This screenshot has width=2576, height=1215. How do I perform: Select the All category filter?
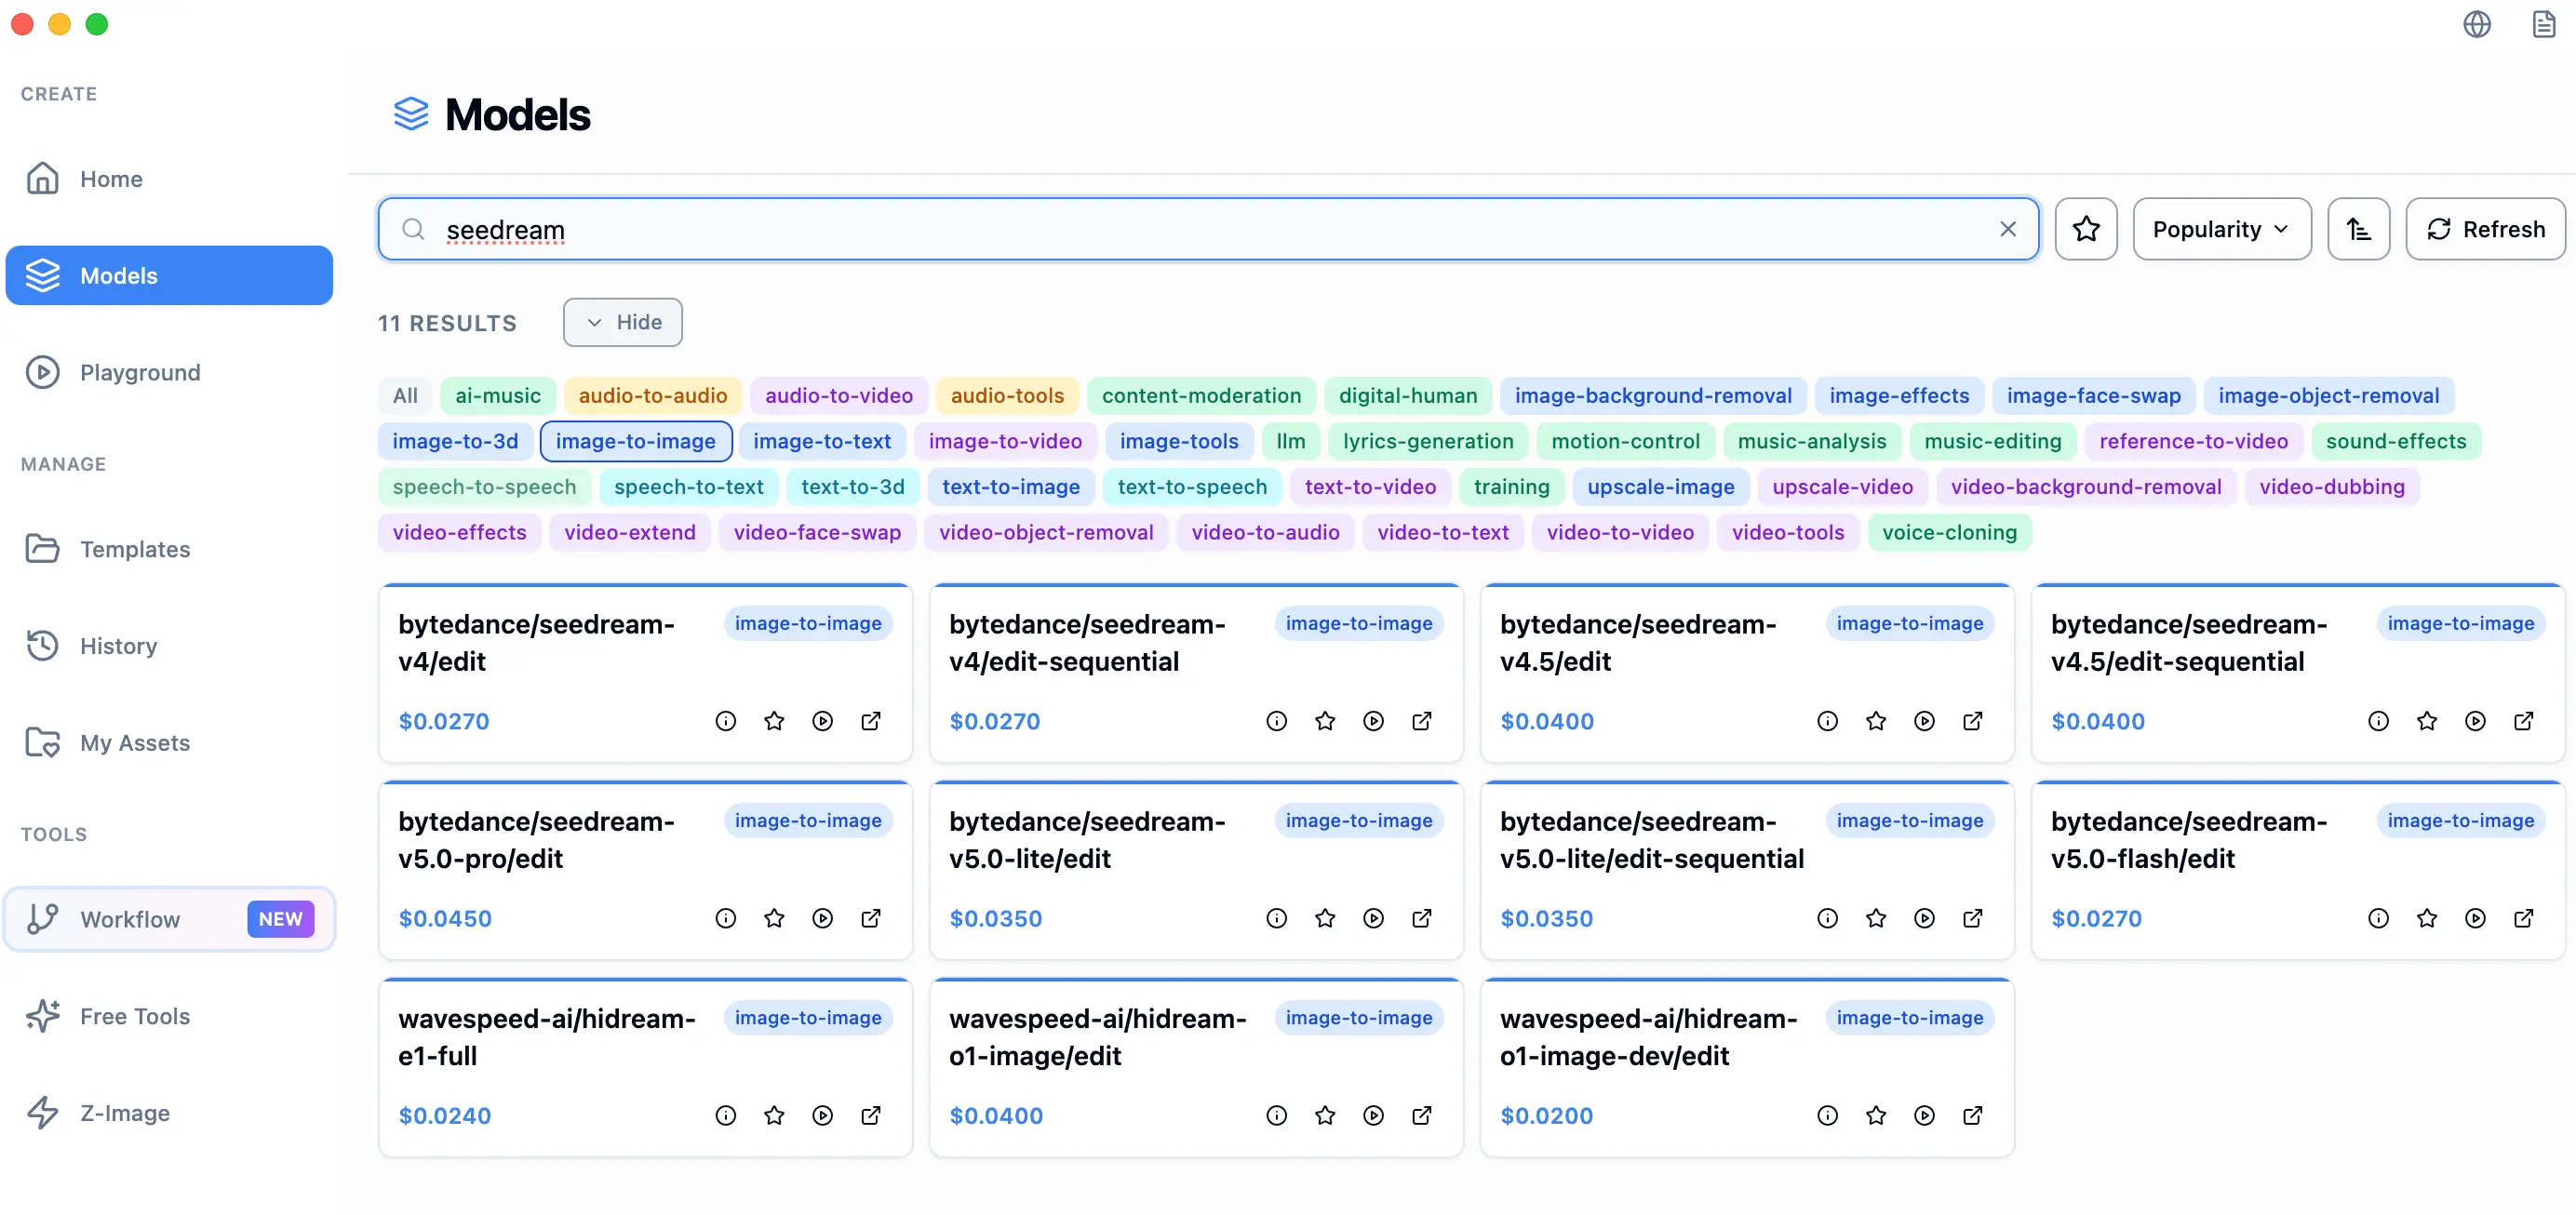click(405, 396)
